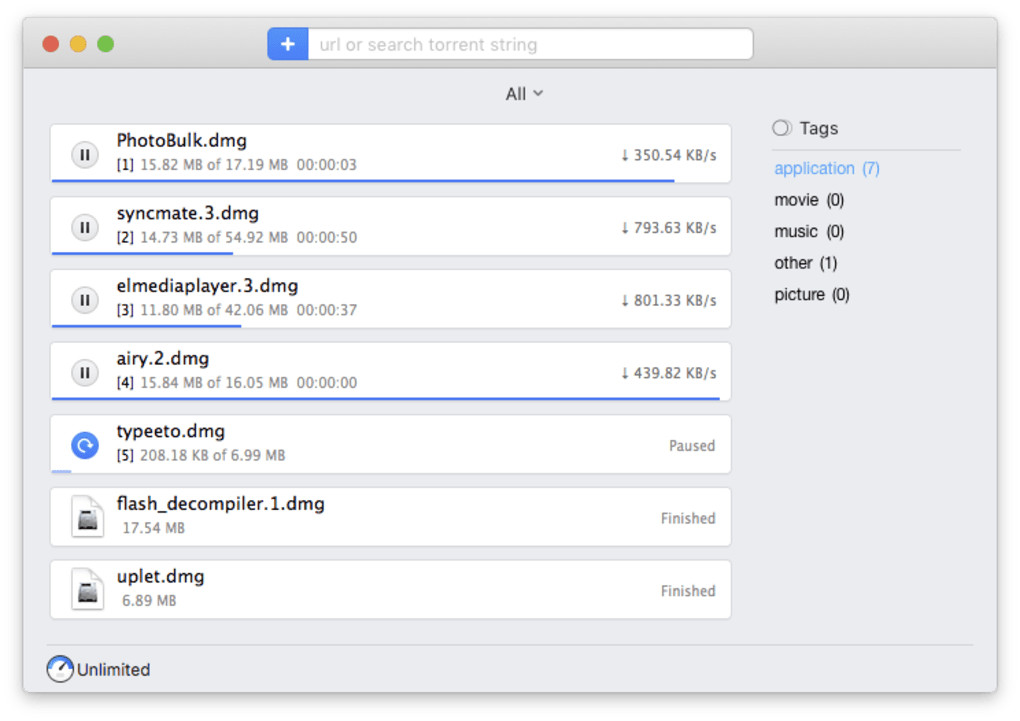1020x721 pixels.
Task: Filter by the application tag
Action: (827, 169)
